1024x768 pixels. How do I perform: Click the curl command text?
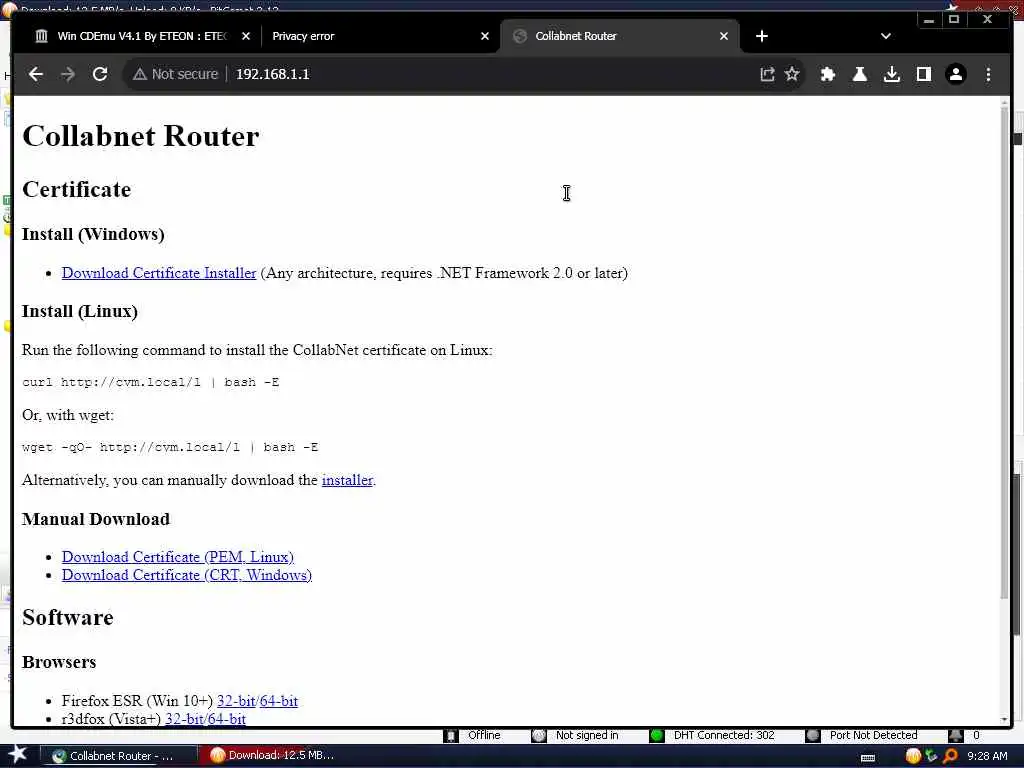click(x=150, y=382)
